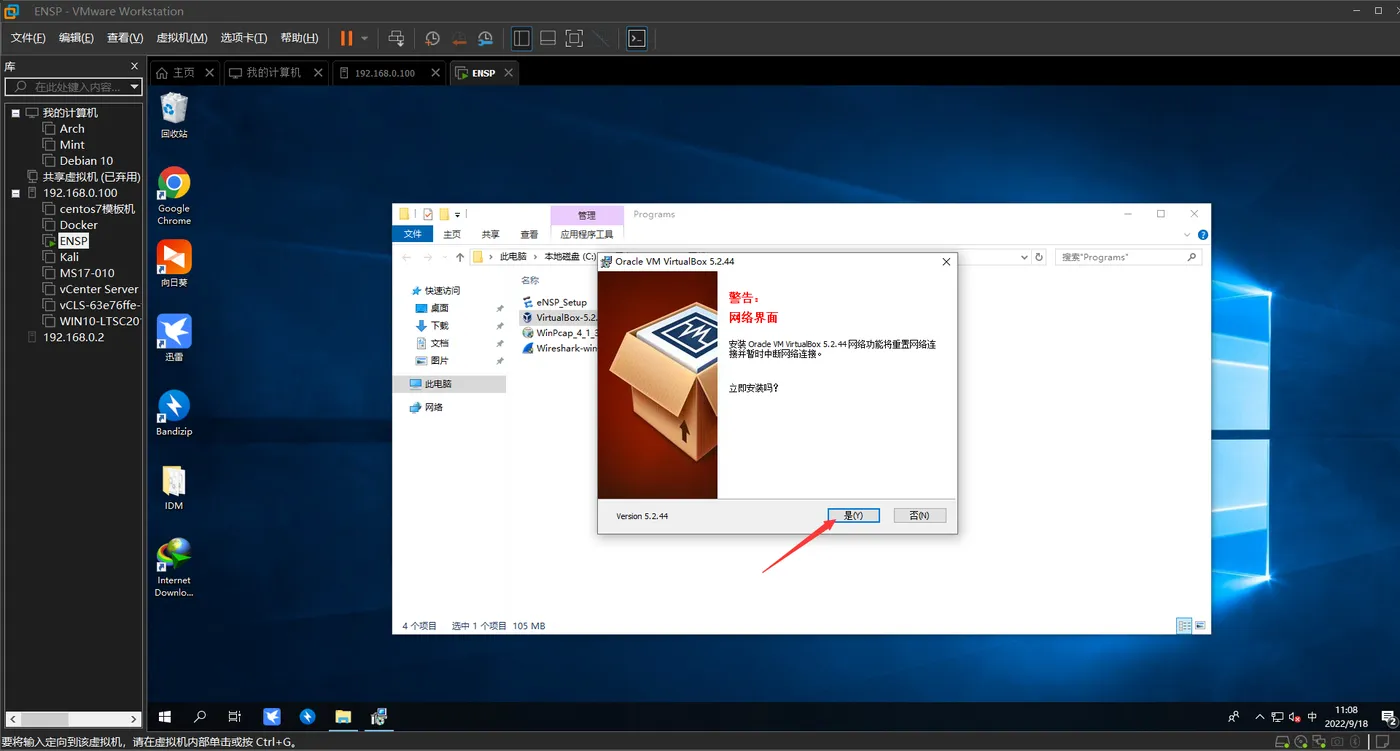Open the 虚拟机(M) menu
This screenshot has height=751, width=1400.
click(x=182, y=38)
